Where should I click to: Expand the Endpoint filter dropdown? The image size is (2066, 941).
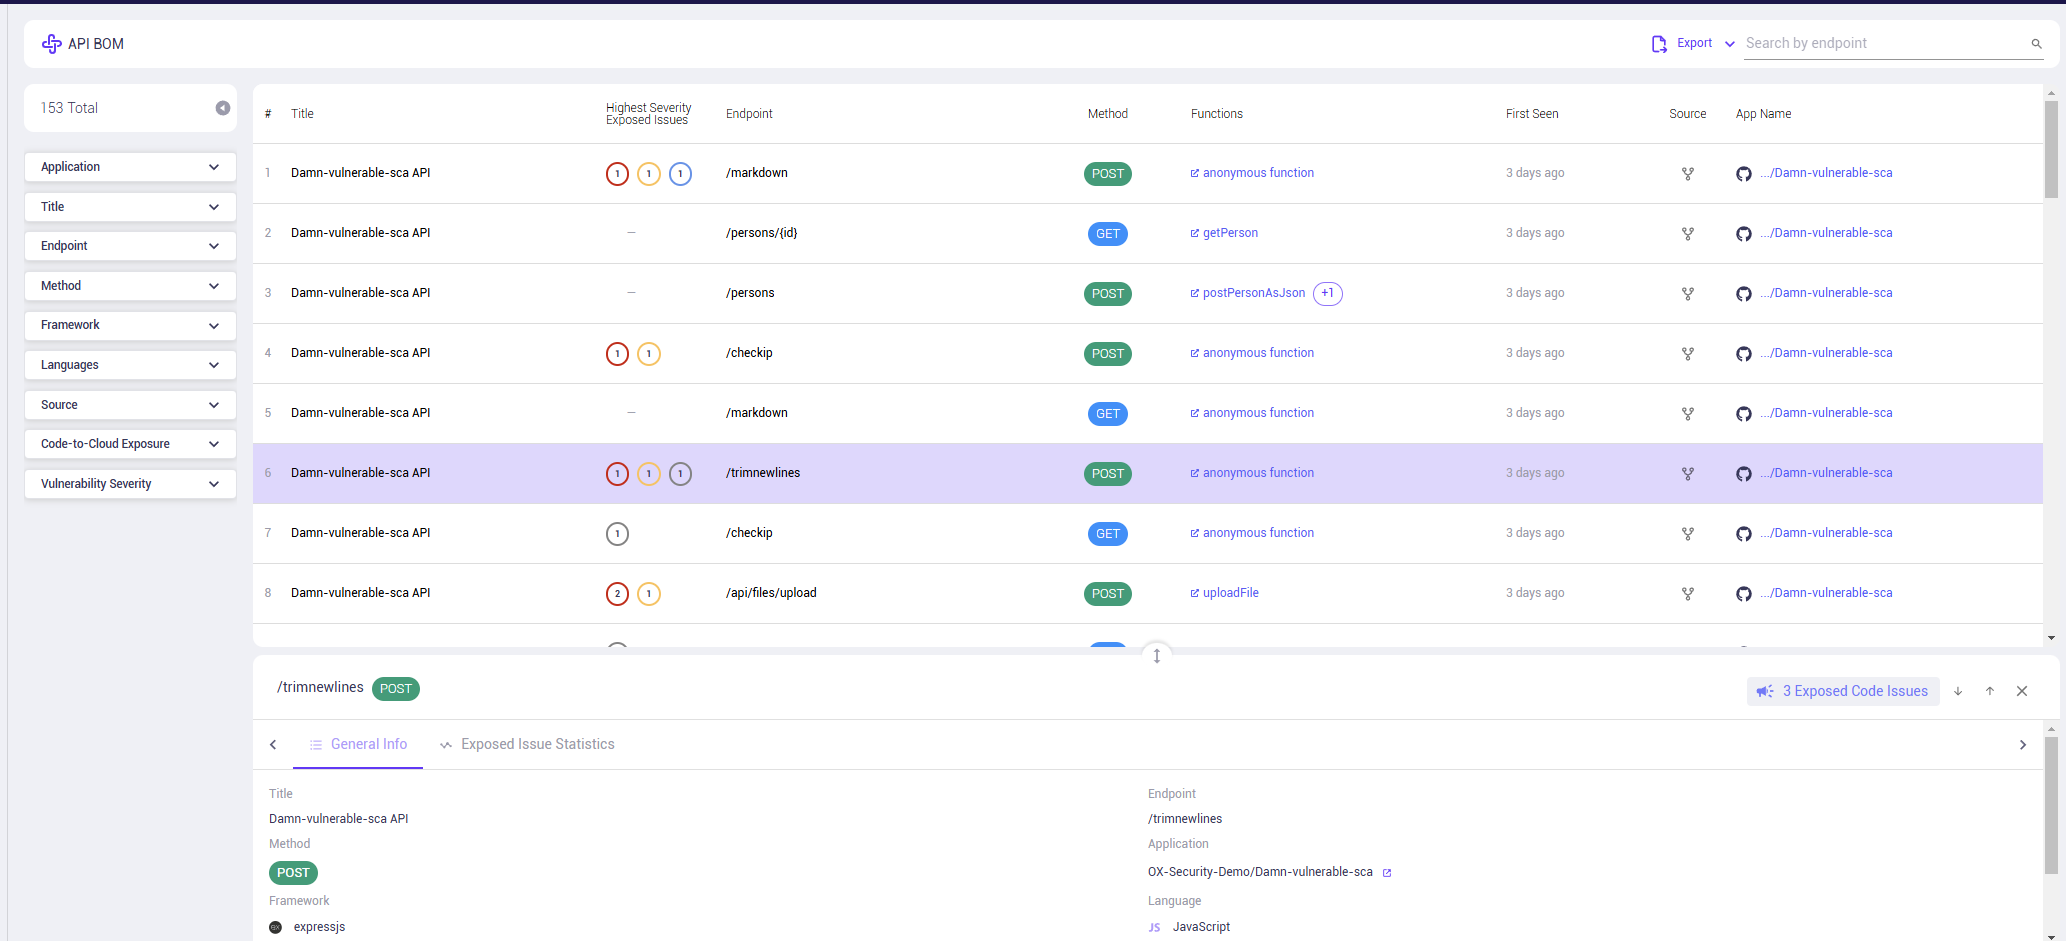130,246
